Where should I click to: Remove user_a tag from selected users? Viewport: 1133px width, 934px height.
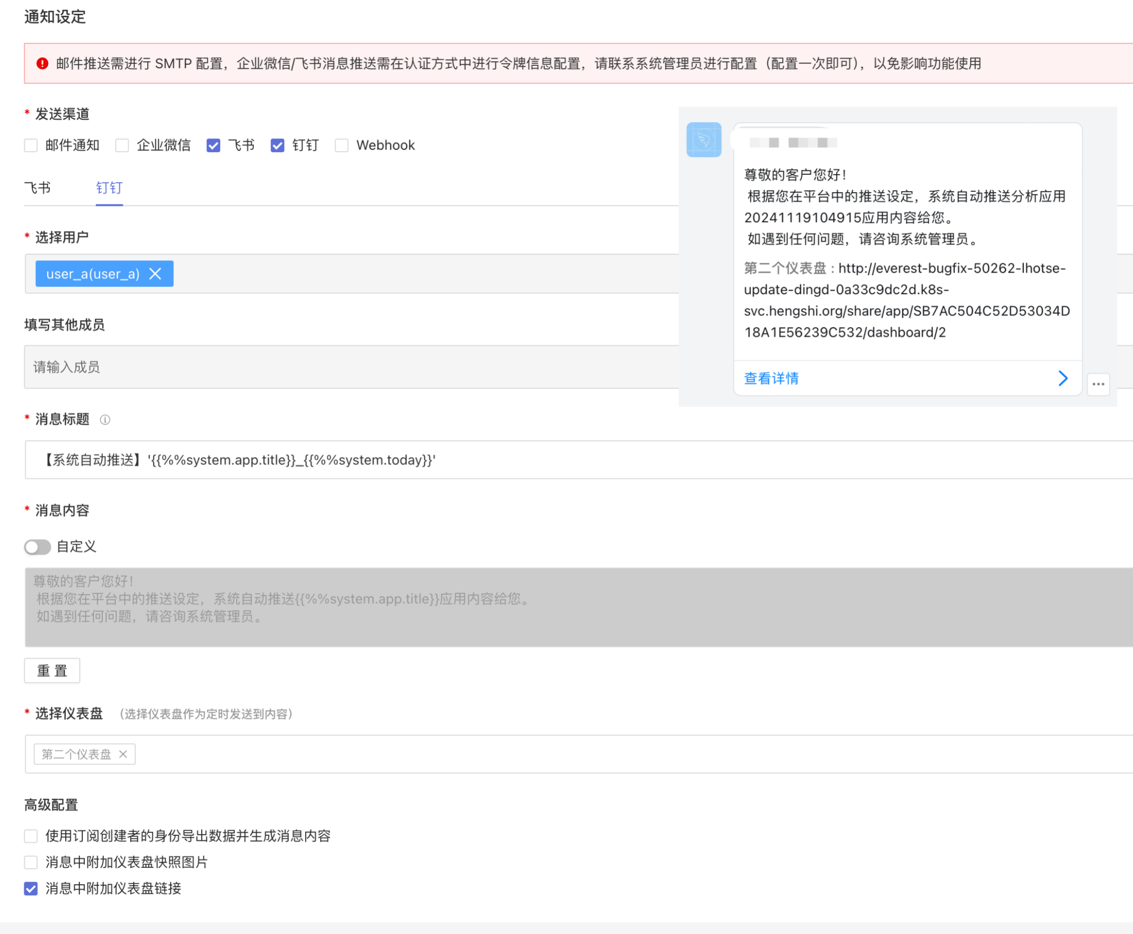pos(155,274)
